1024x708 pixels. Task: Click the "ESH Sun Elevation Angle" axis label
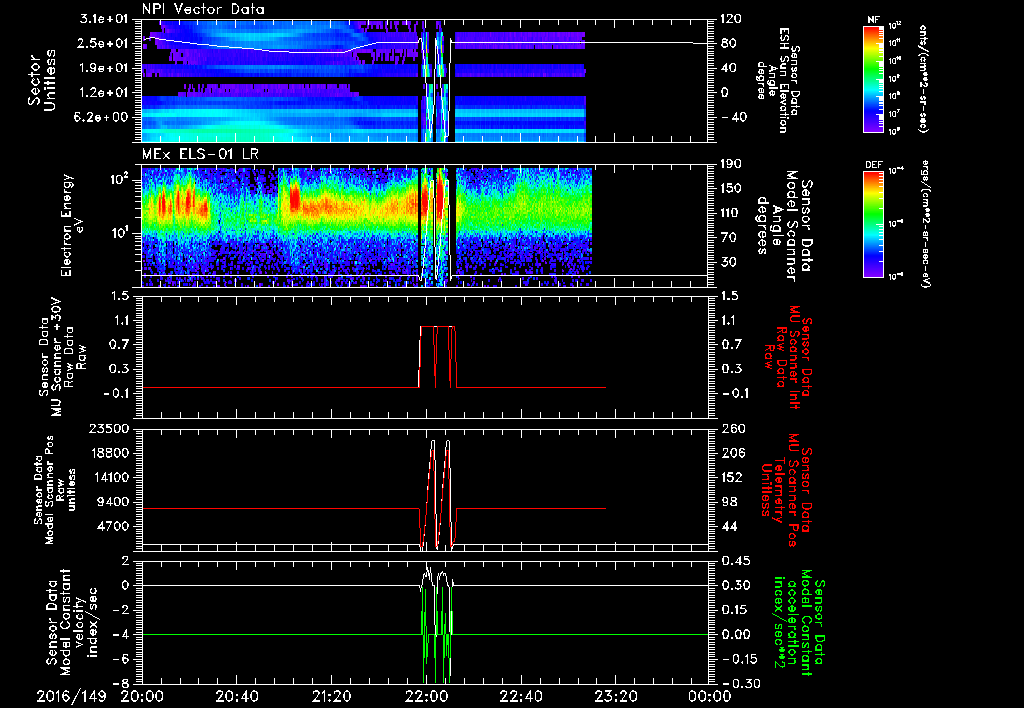point(779,80)
